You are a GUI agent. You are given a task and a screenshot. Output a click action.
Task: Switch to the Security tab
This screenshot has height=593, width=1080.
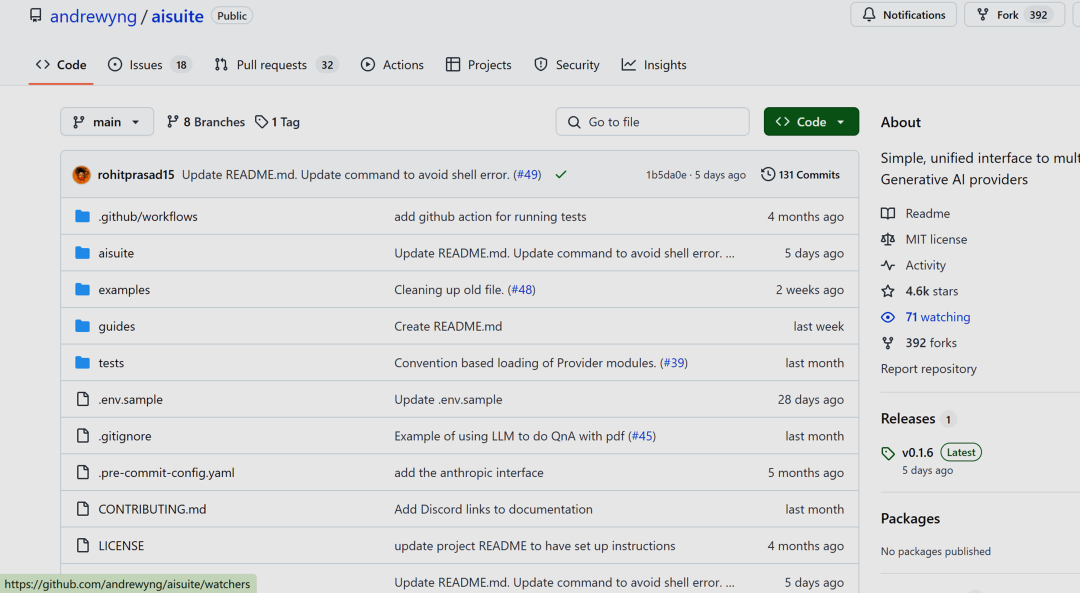click(x=567, y=65)
